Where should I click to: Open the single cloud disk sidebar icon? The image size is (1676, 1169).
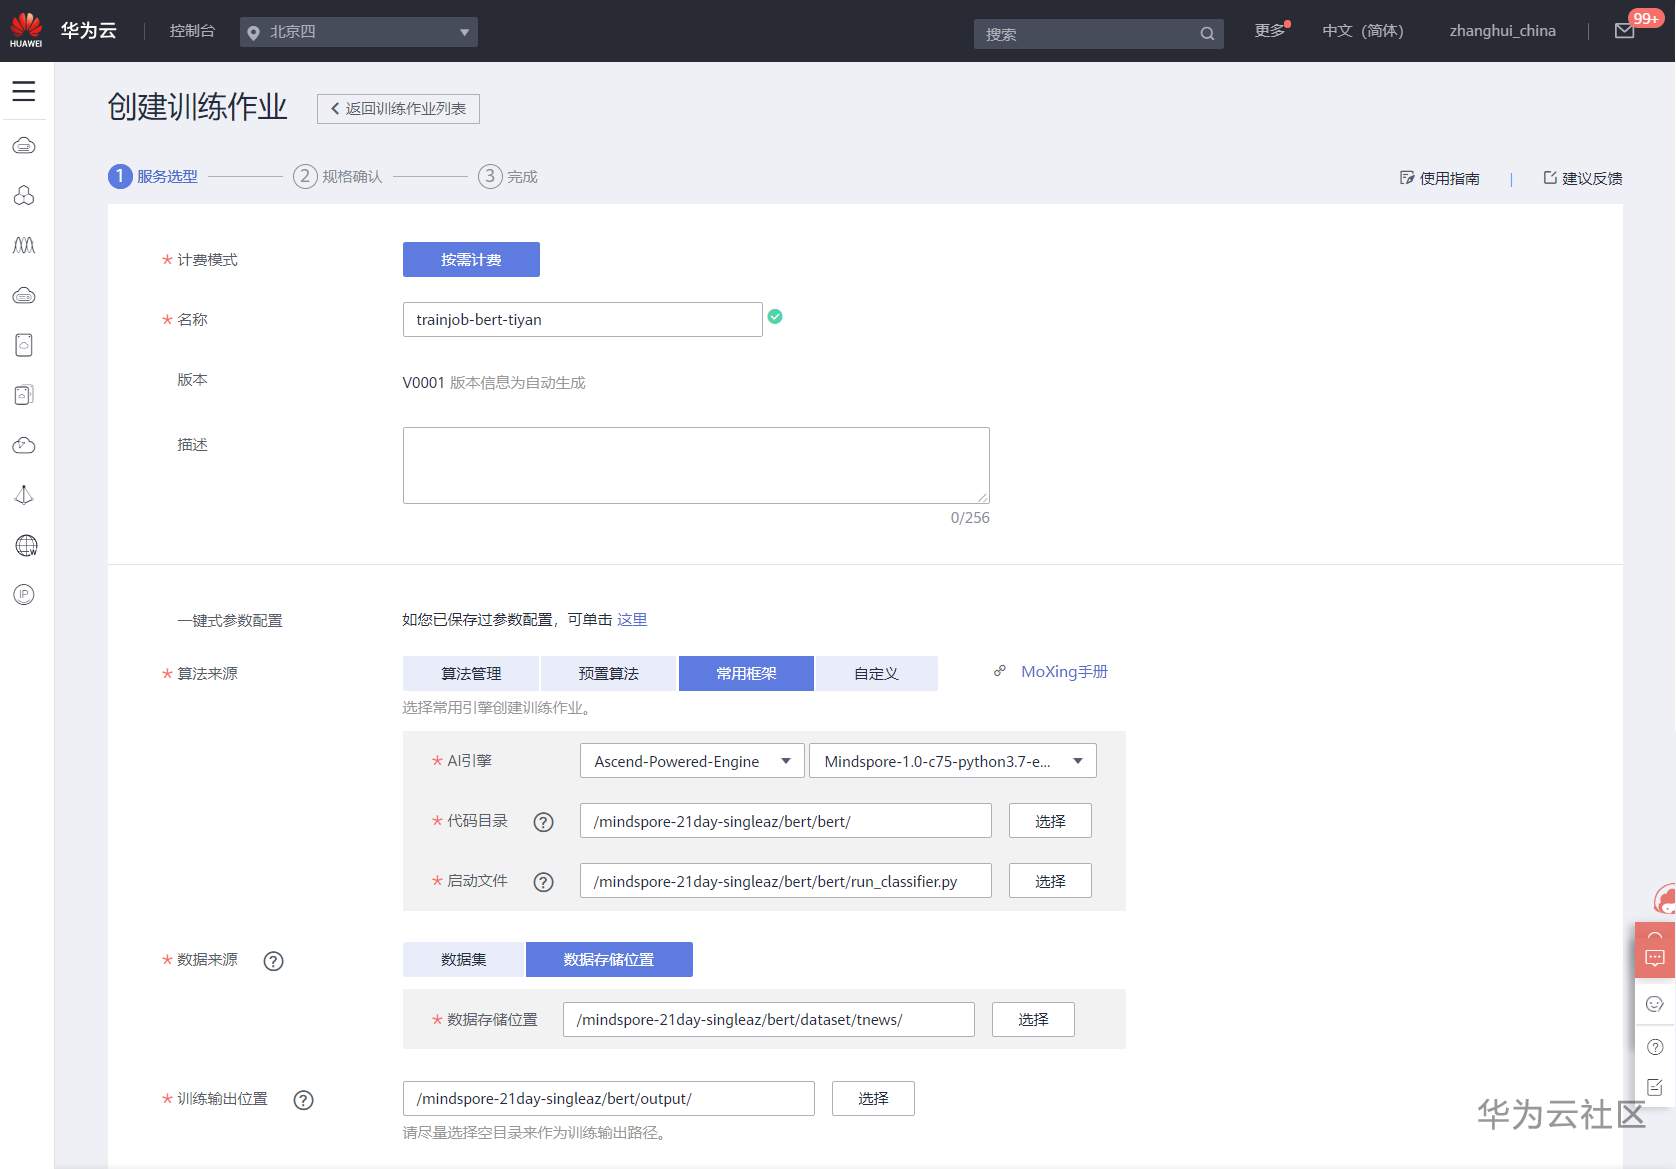[x=24, y=345]
